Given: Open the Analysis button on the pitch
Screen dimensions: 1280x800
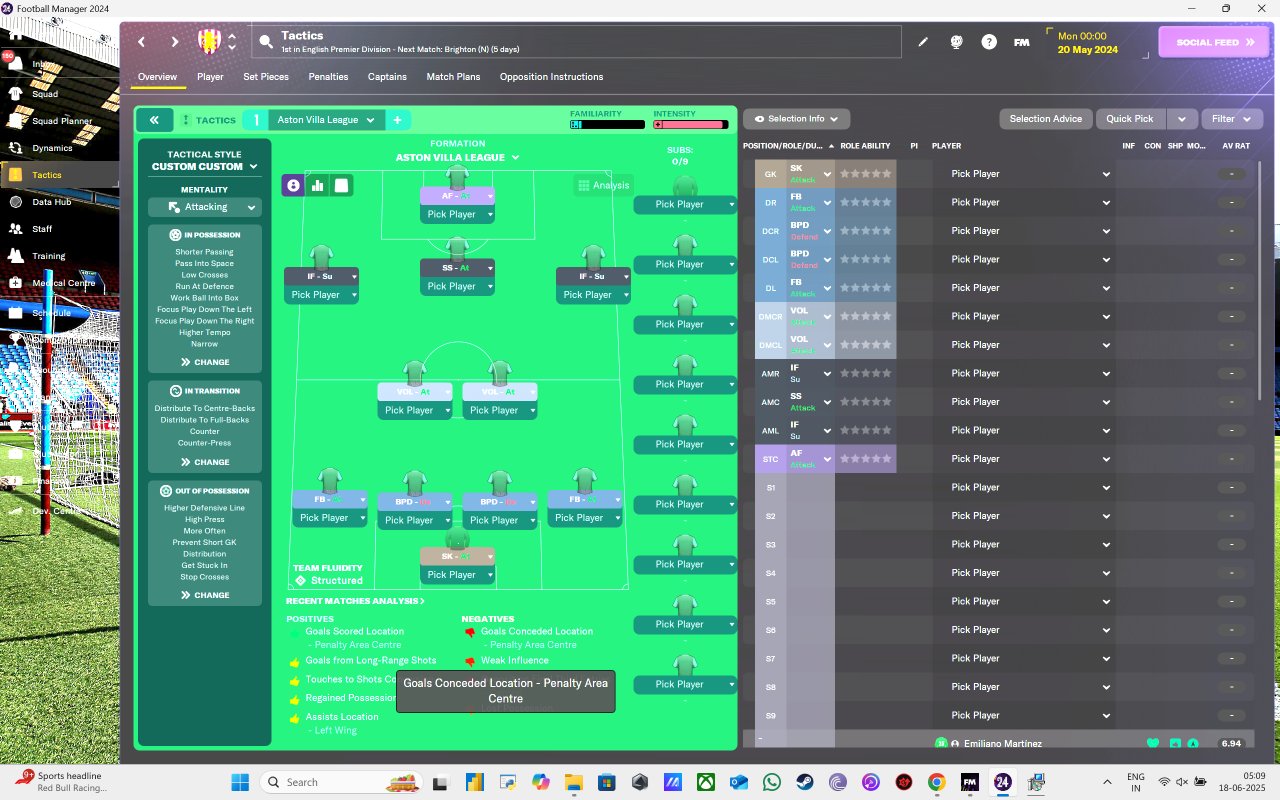Looking at the screenshot, I should (x=603, y=185).
